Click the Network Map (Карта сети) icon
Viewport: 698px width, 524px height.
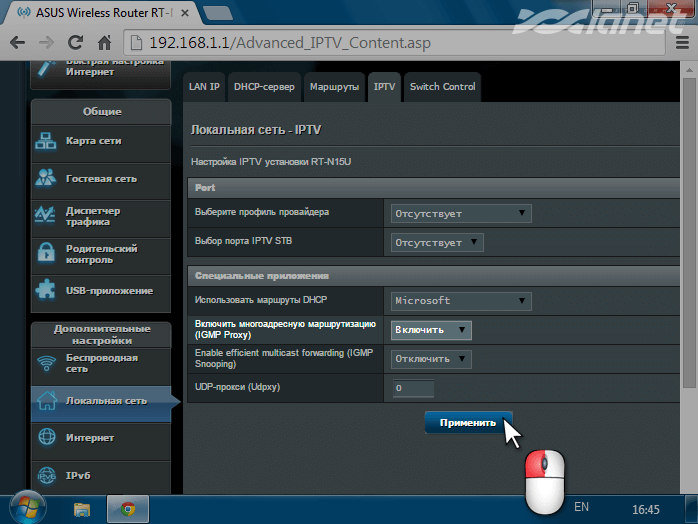[x=47, y=141]
